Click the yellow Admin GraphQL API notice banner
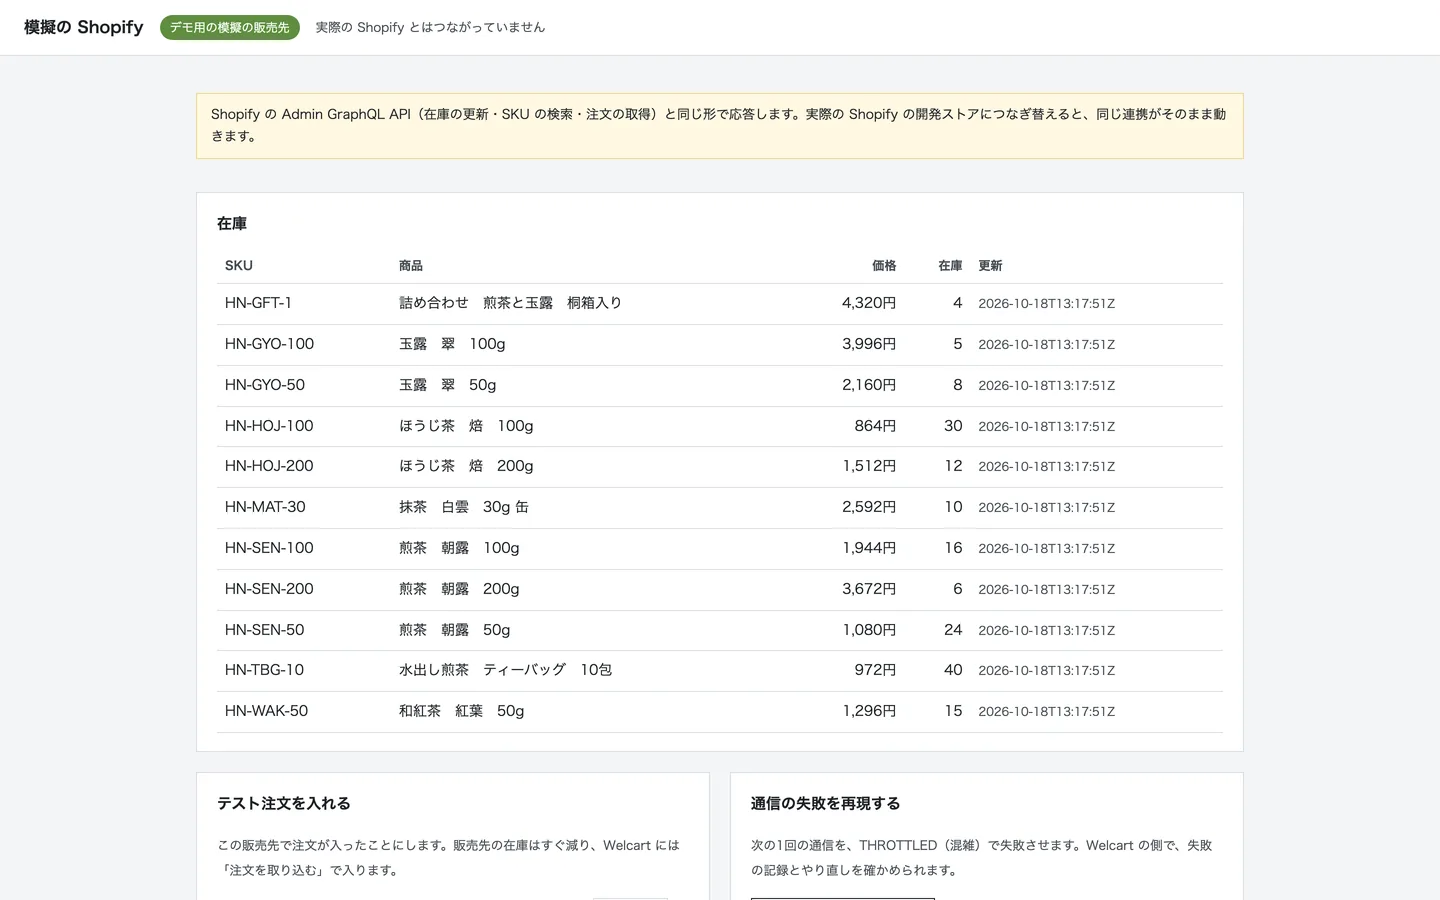Image resolution: width=1440 pixels, height=900 pixels. pos(720,126)
